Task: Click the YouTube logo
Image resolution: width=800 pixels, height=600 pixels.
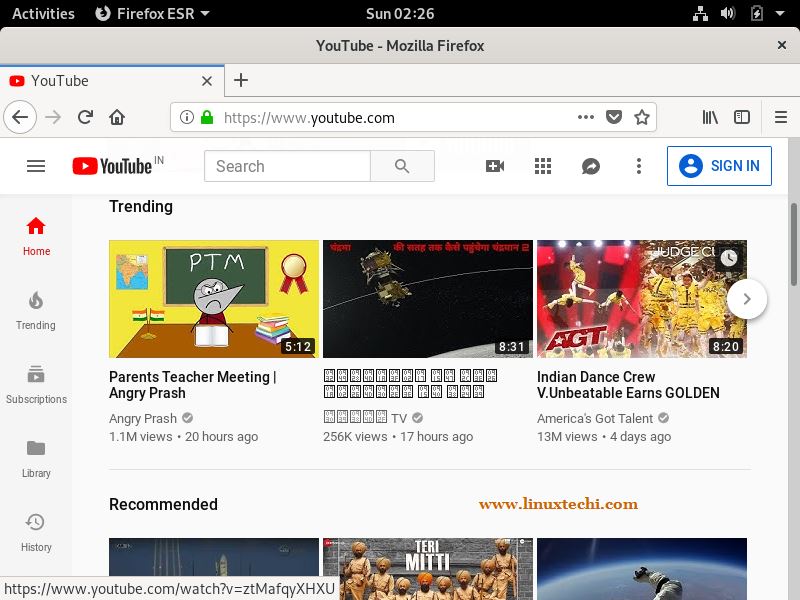Action: pyautogui.click(x=112, y=166)
